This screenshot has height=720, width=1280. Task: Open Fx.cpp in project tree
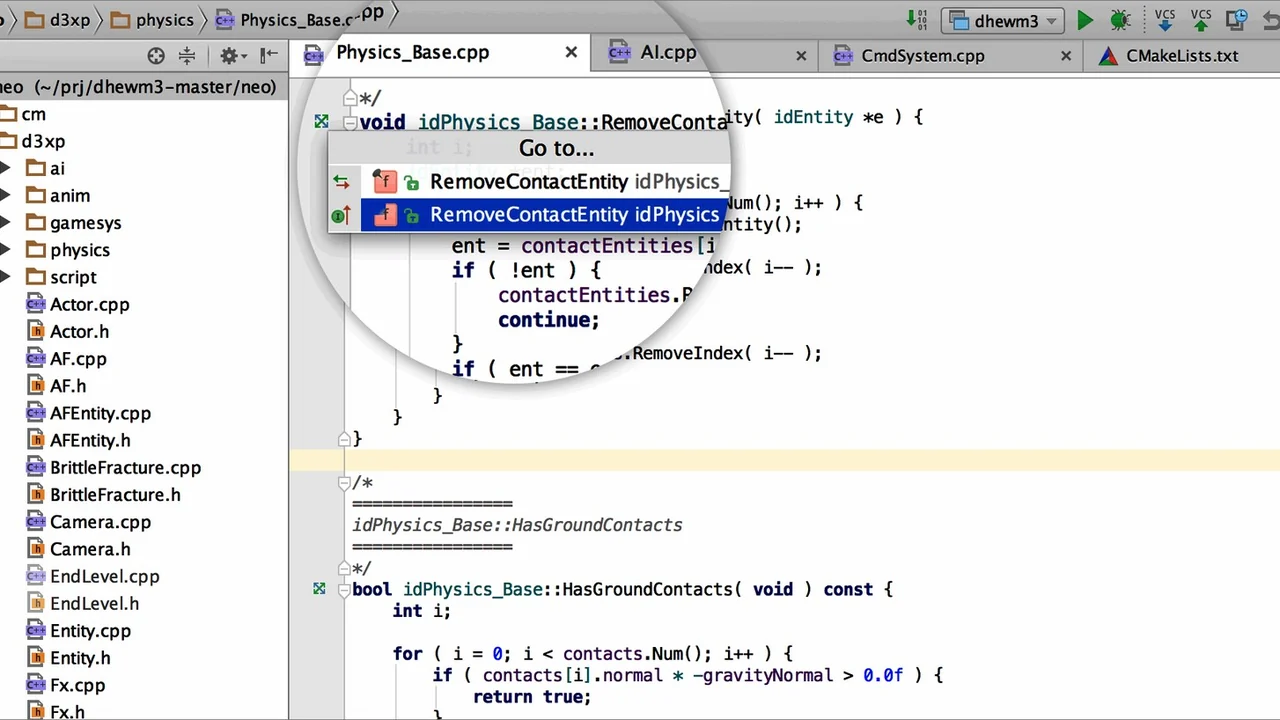(77, 685)
